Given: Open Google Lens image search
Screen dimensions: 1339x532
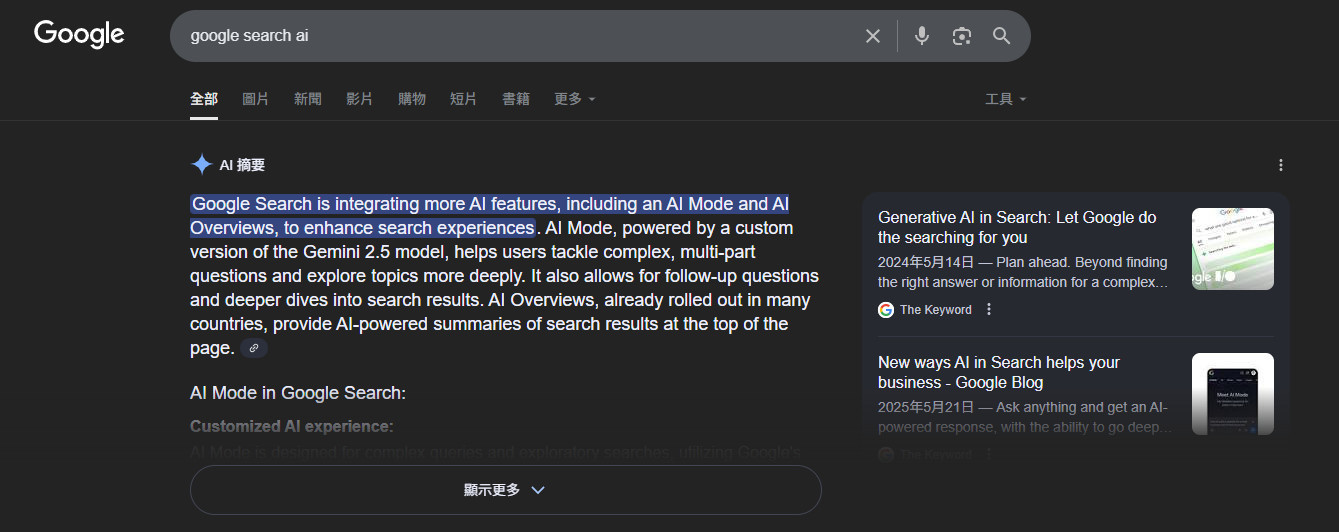Looking at the screenshot, I should click(962, 36).
